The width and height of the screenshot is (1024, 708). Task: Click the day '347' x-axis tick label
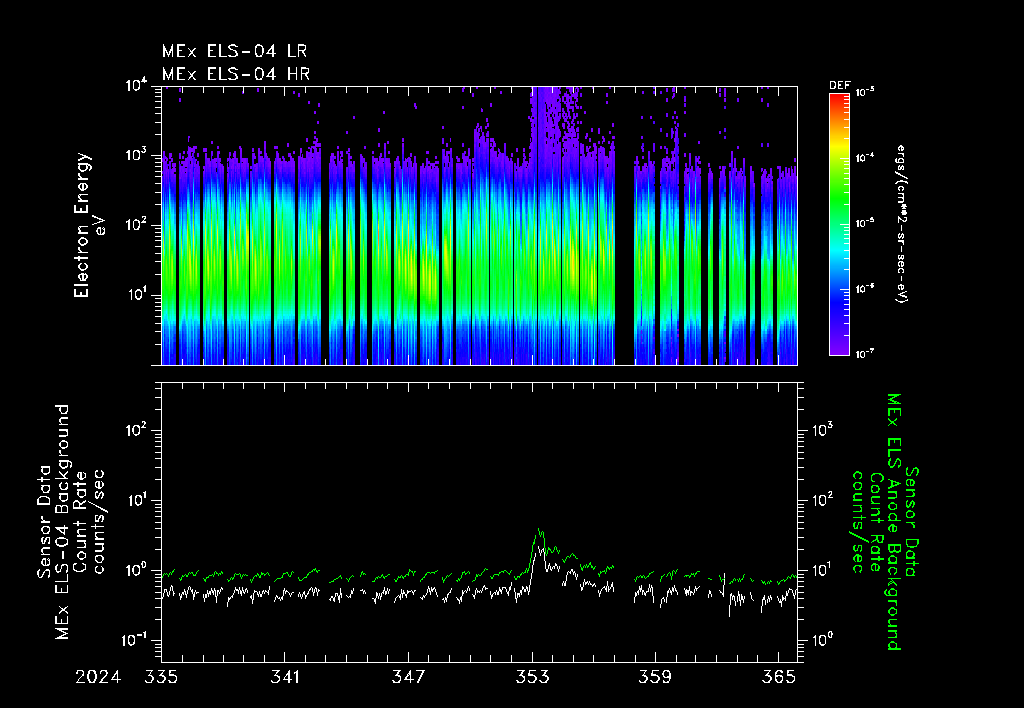(408, 677)
